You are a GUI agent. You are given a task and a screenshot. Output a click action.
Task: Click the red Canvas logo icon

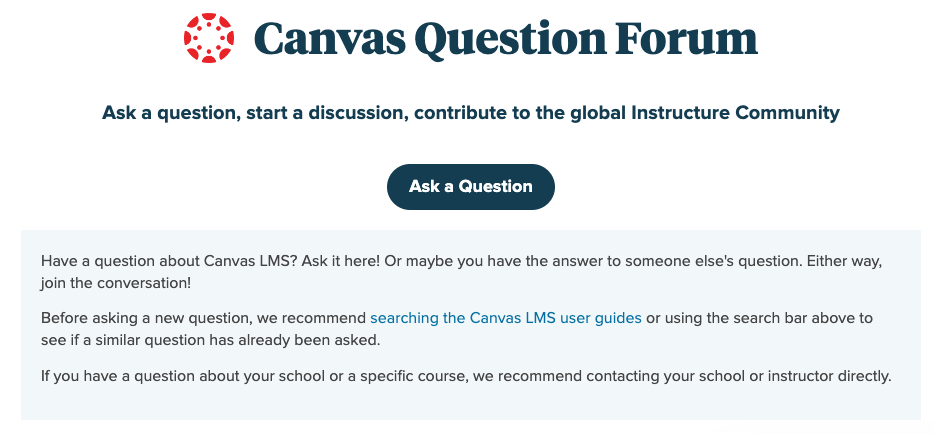(x=208, y=38)
